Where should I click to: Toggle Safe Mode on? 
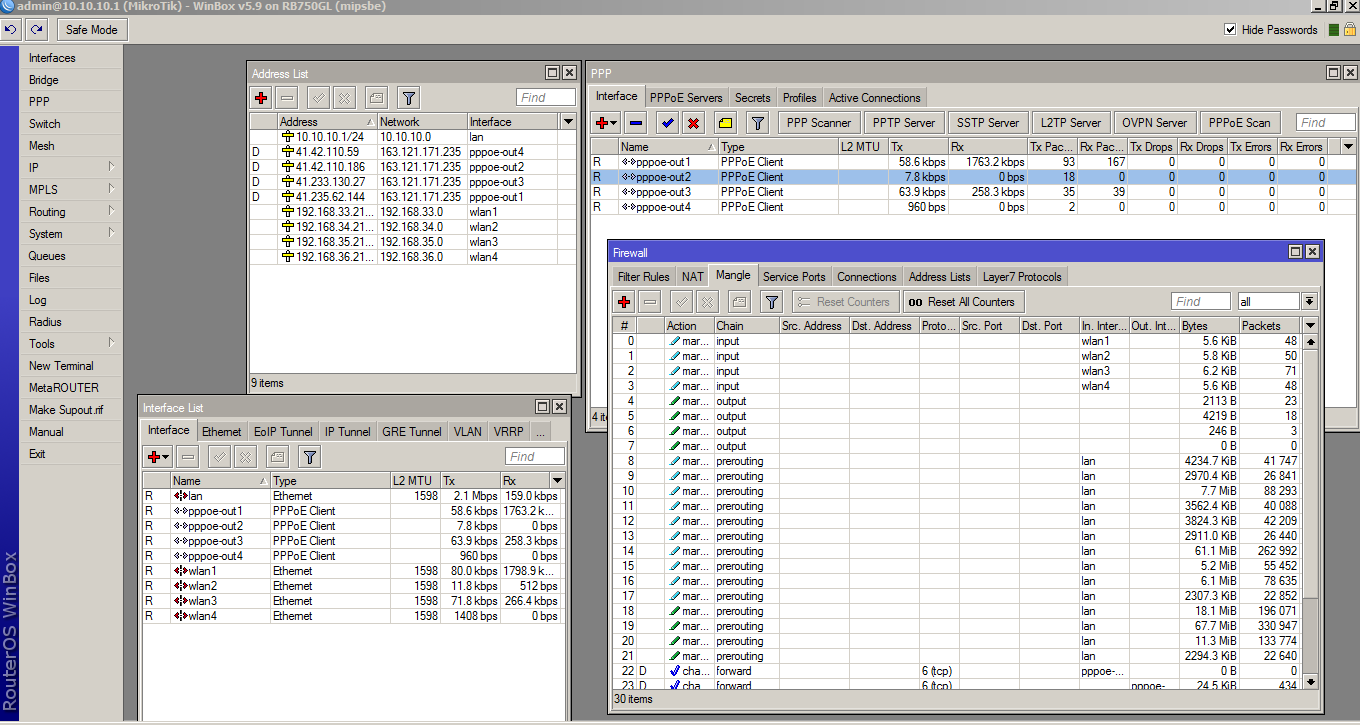pos(91,29)
